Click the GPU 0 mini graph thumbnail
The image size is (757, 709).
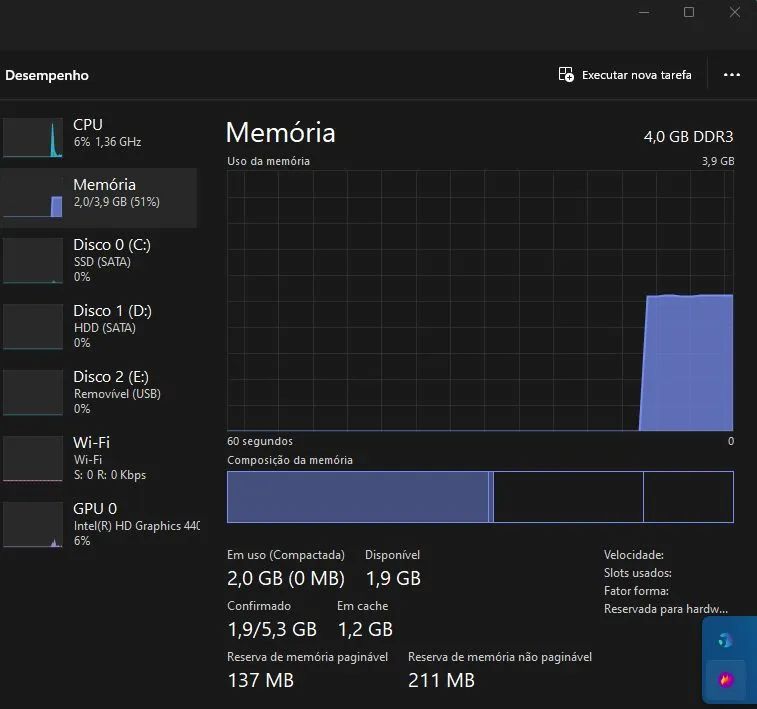tap(33, 524)
